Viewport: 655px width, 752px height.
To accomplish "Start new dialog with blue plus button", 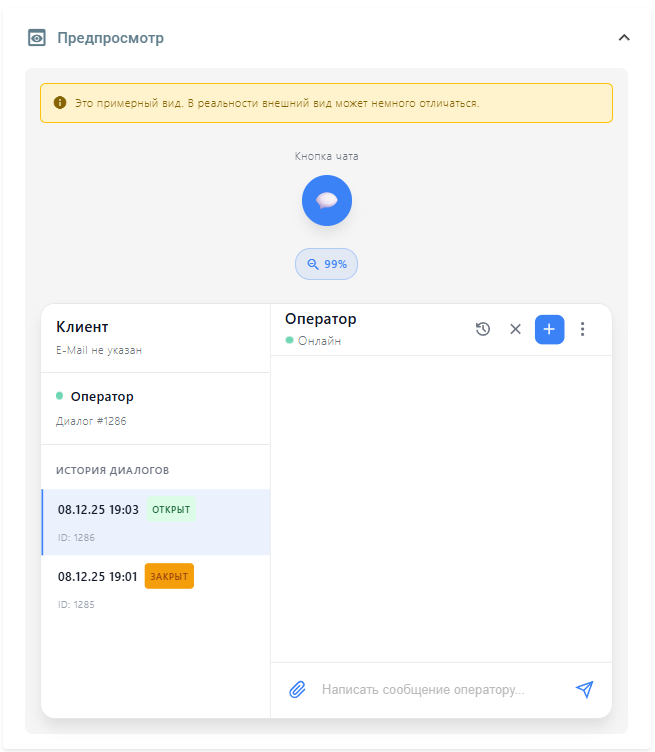I will (549, 329).
